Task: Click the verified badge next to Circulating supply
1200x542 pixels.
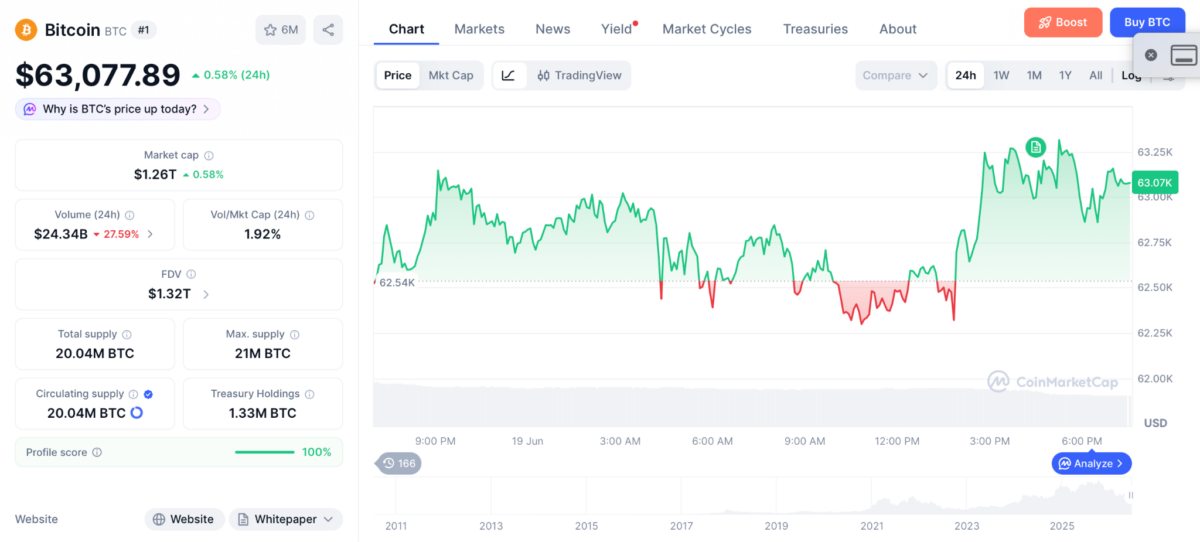Action: click(148, 394)
